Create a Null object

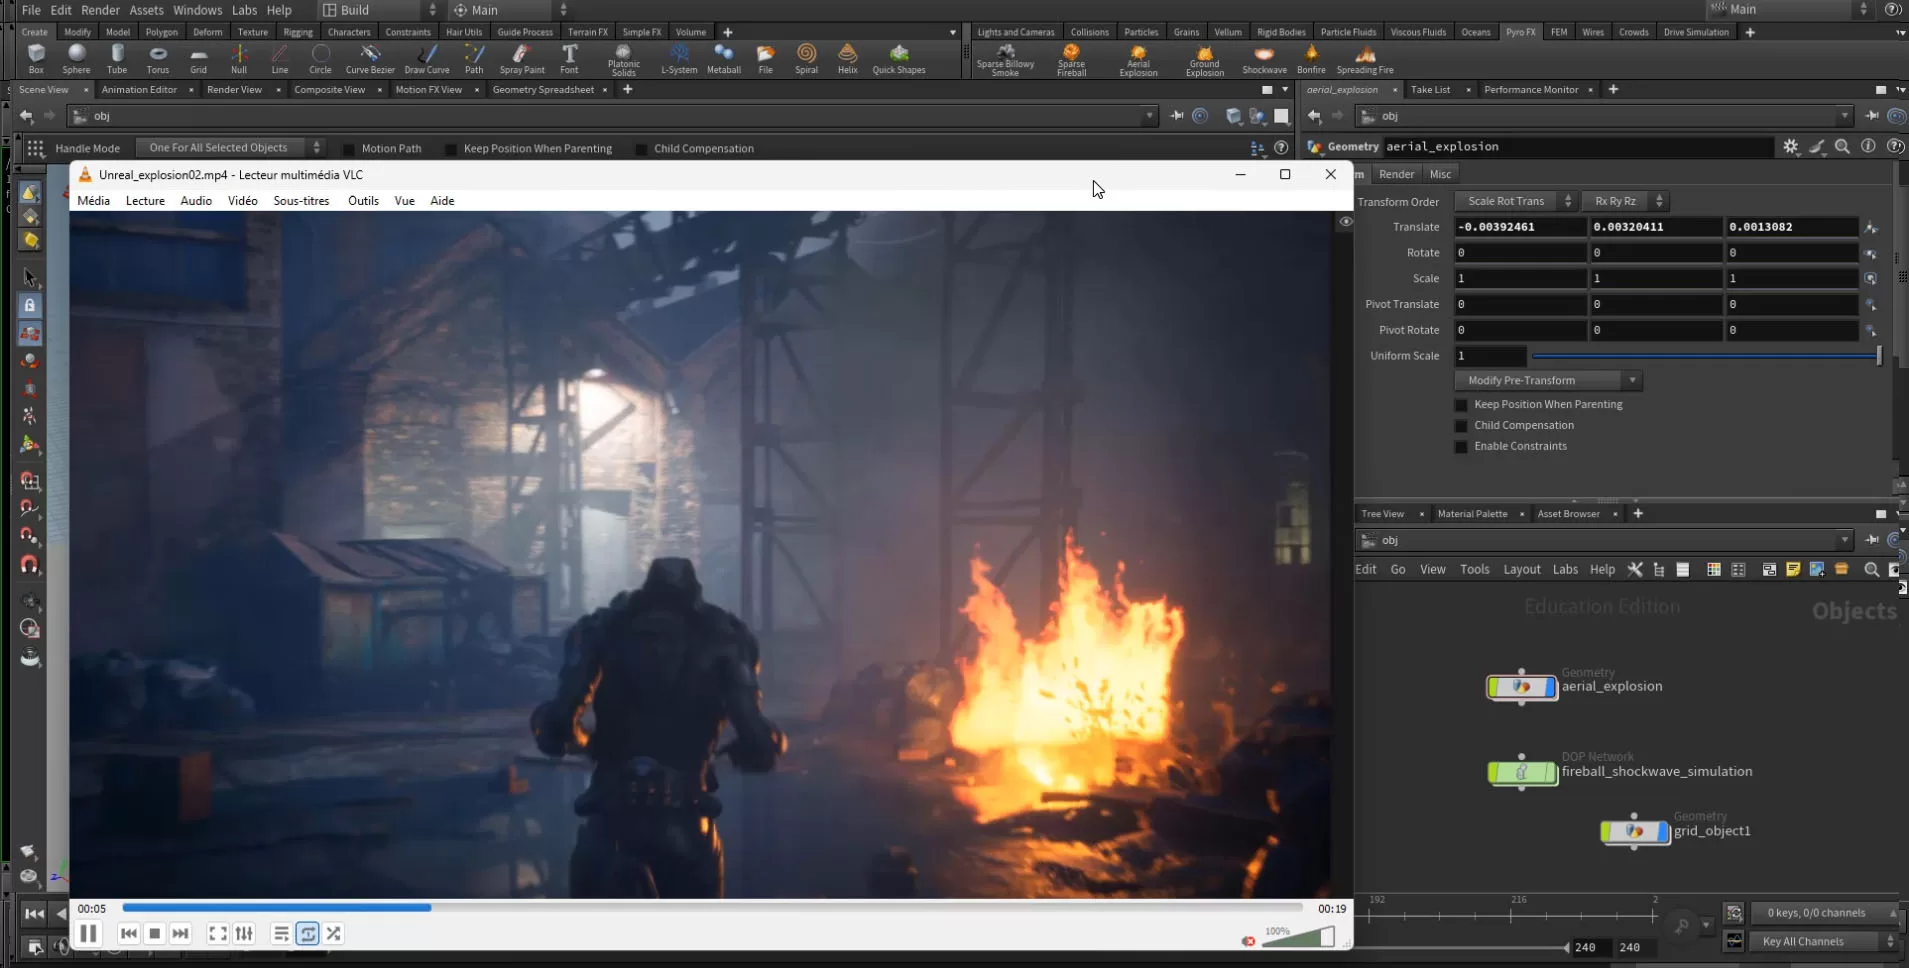(239, 58)
